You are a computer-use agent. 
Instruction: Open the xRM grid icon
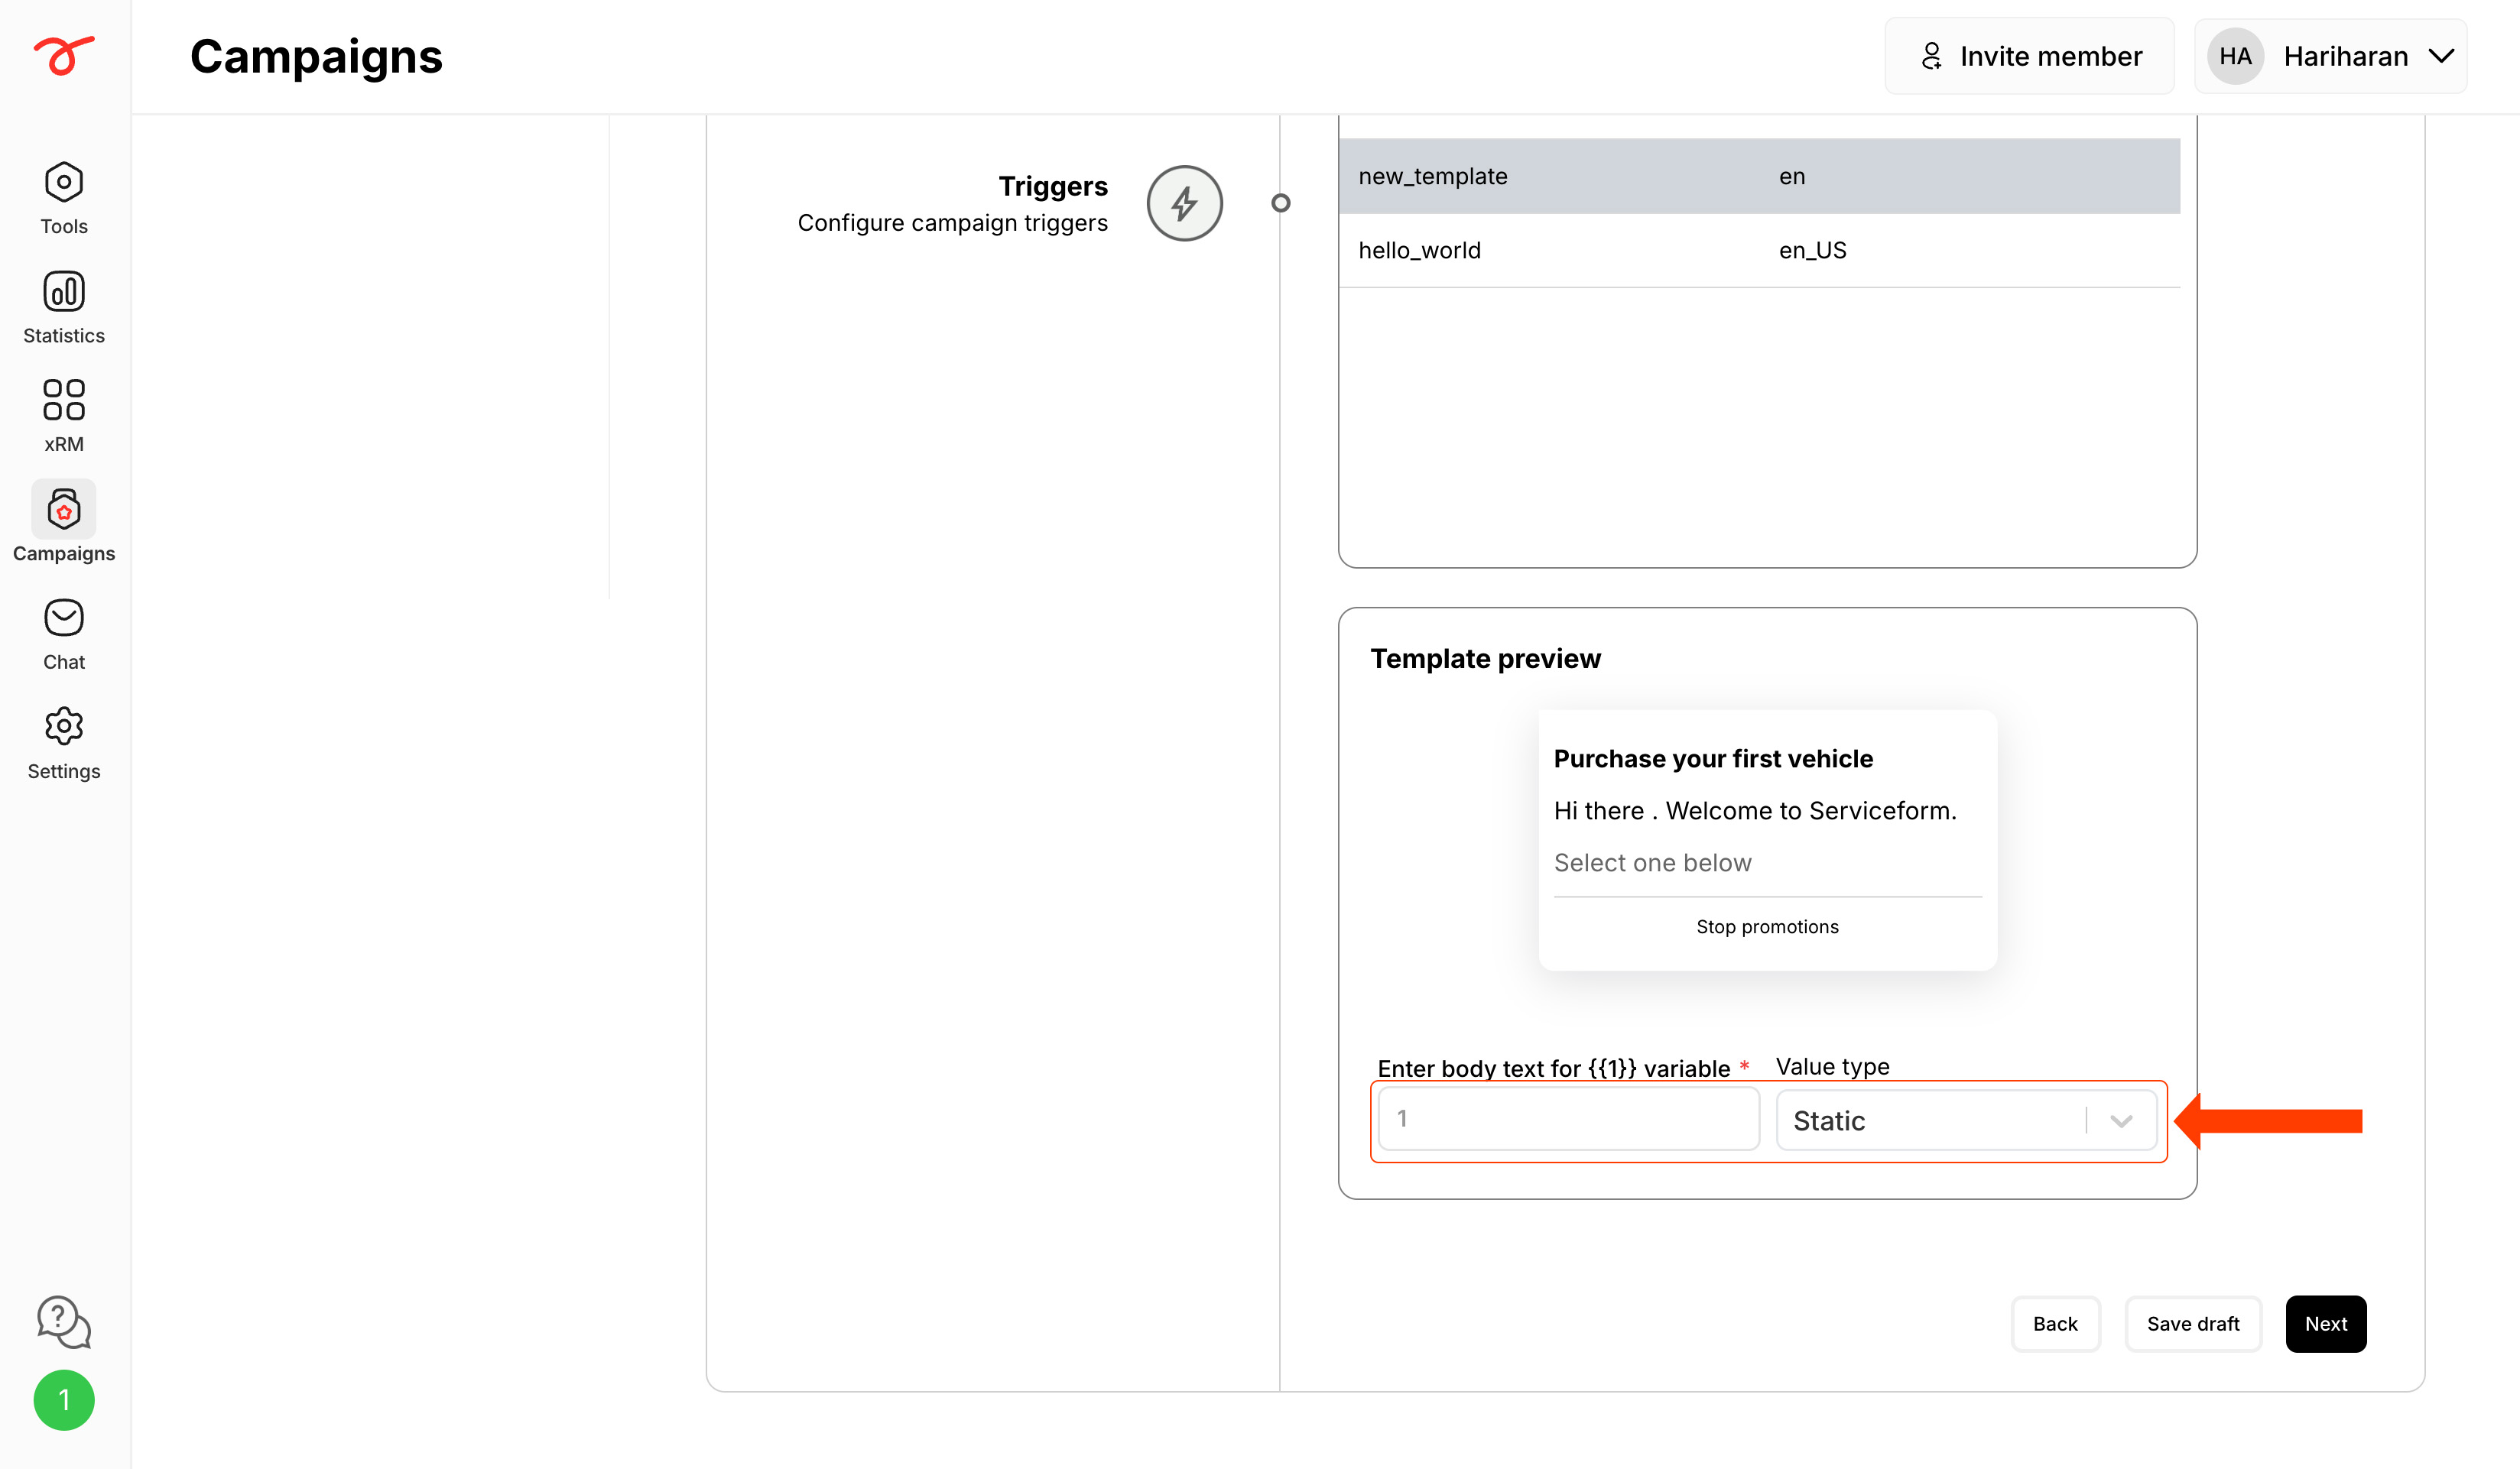(x=64, y=400)
